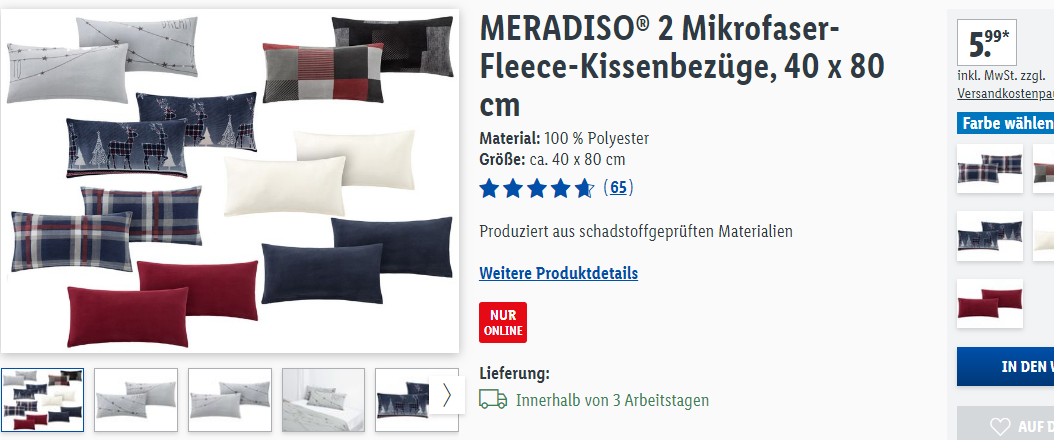Choose the grey-red patchwork color swatch
The width and height of the screenshot is (1054, 440).
[x=1043, y=169]
